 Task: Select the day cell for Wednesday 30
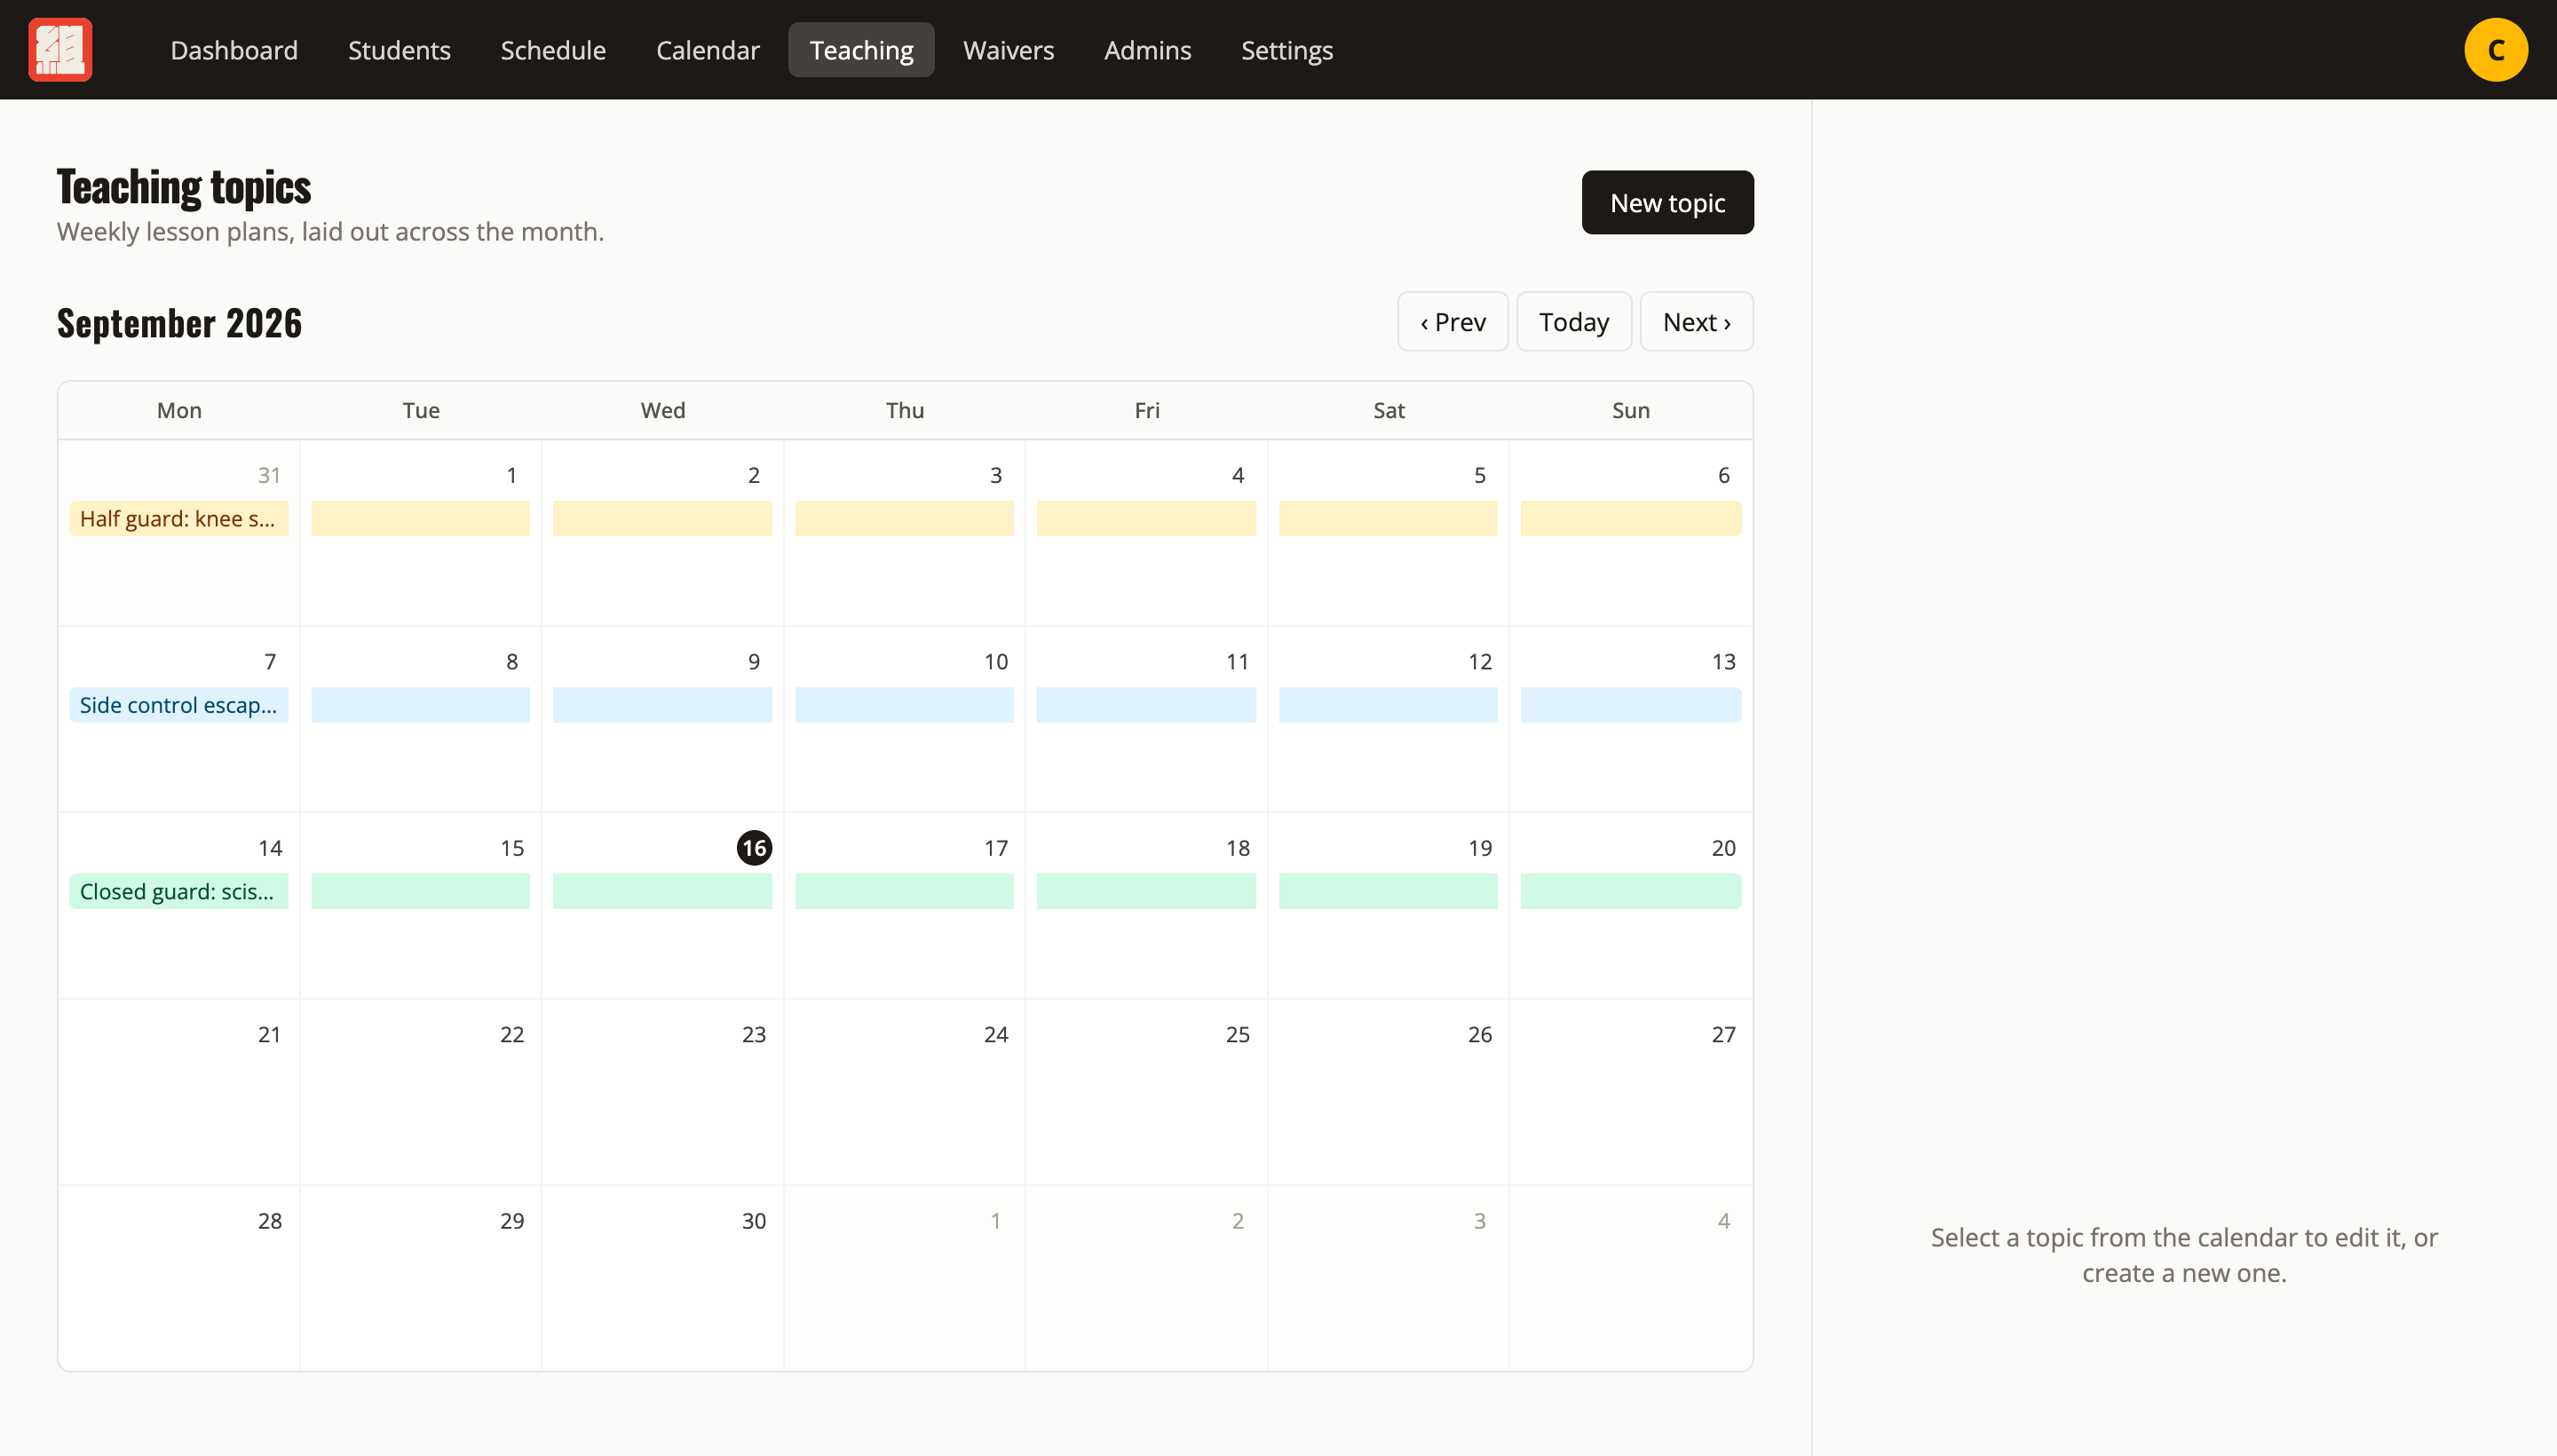click(662, 1279)
